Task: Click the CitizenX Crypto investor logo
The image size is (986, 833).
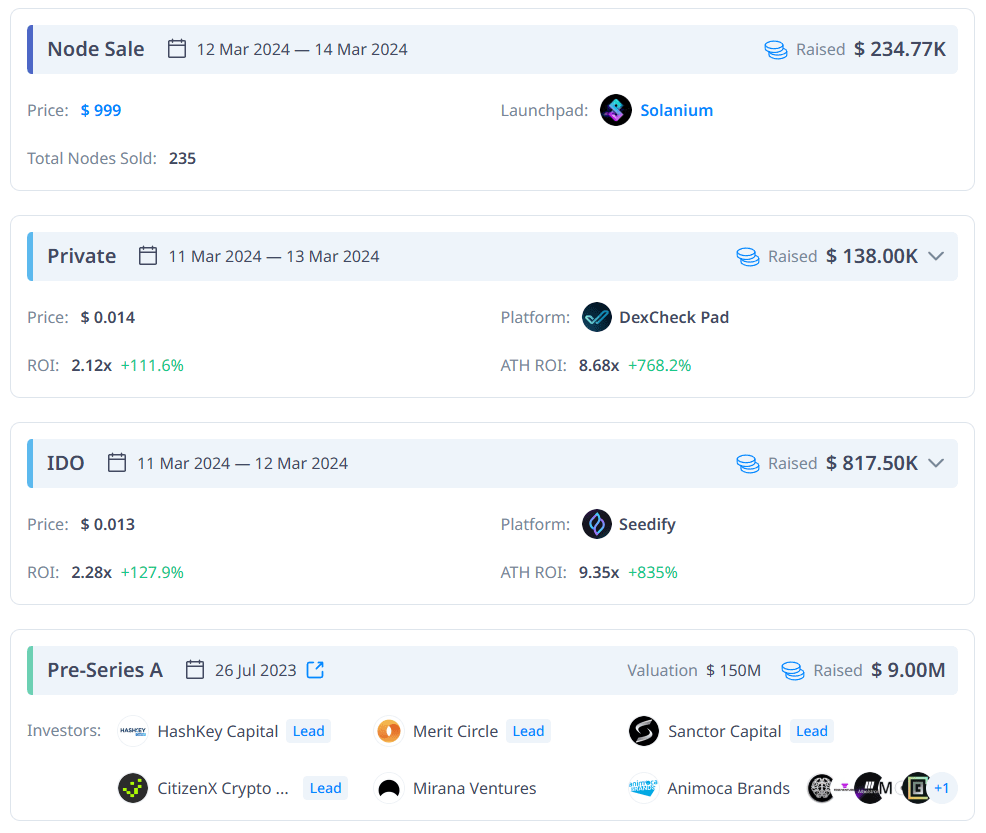Action: (x=133, y=788)
